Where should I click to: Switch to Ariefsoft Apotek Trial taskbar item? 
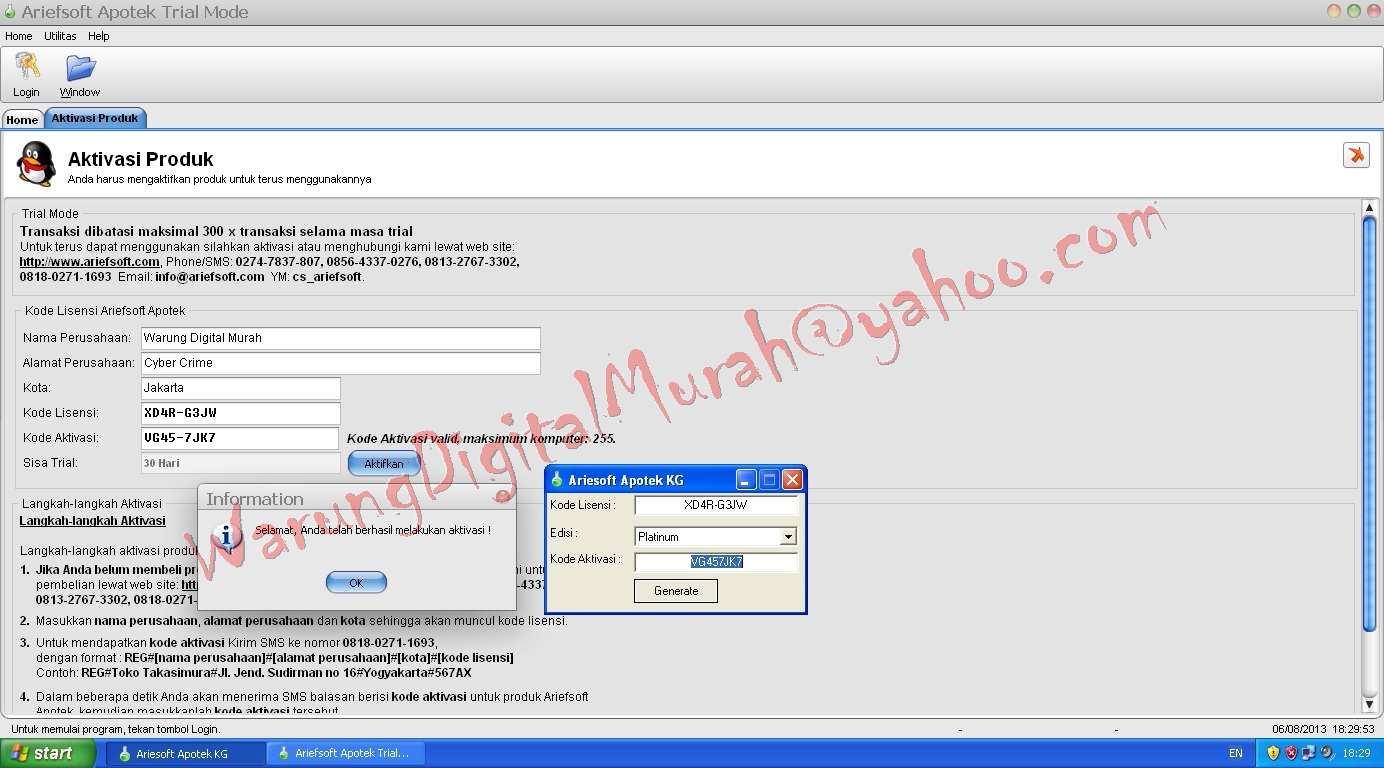[x=346, y=753]
